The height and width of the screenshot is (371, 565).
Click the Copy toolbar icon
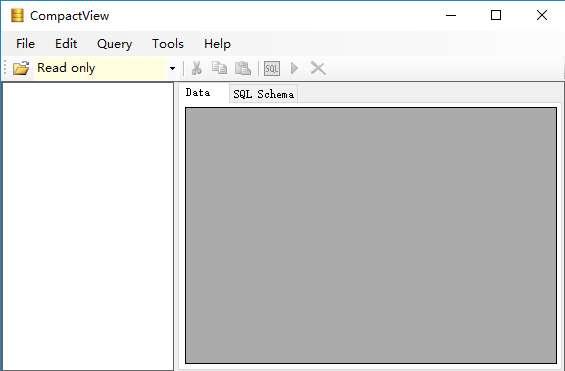click(219, 68)
